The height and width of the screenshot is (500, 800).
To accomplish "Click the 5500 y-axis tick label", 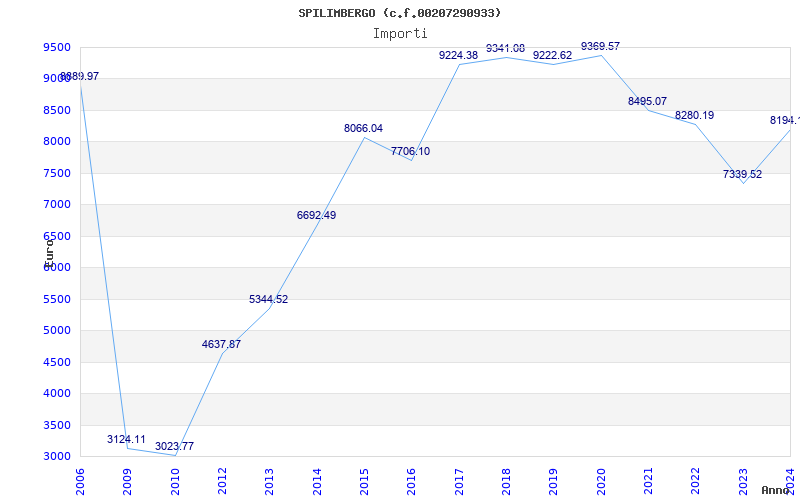I will pos(57,299).
